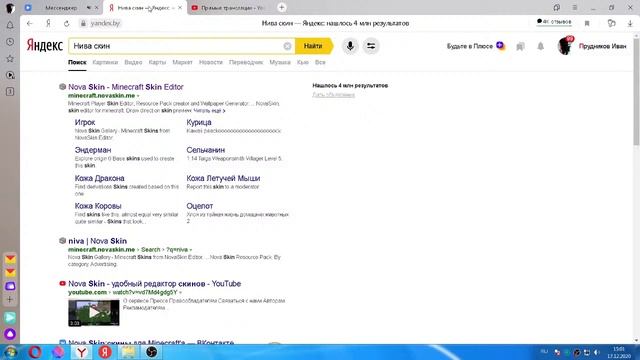Image resolution: width=640 pixels, height=360 pixels.
Task: Open file explorer folder in taskbar
Action: [128, 352]
